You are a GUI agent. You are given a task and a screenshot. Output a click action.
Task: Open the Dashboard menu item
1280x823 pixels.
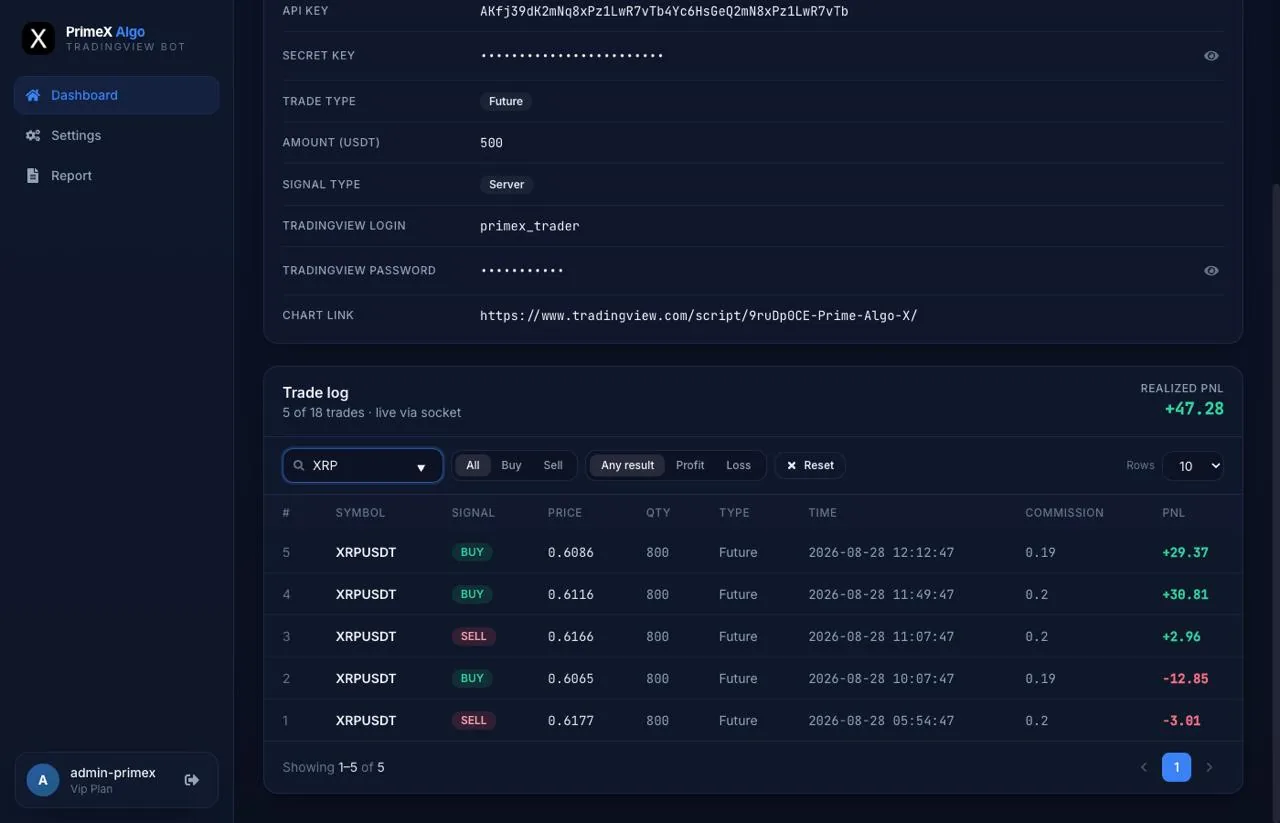[117, 95]
